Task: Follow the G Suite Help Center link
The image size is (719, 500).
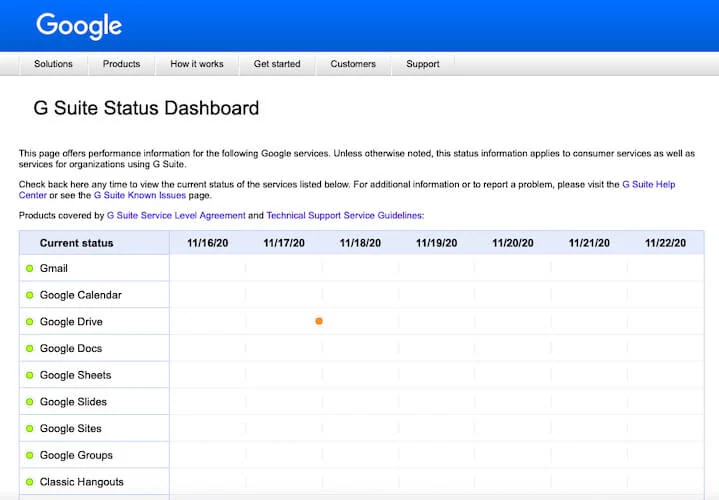Action: (648, 184)
